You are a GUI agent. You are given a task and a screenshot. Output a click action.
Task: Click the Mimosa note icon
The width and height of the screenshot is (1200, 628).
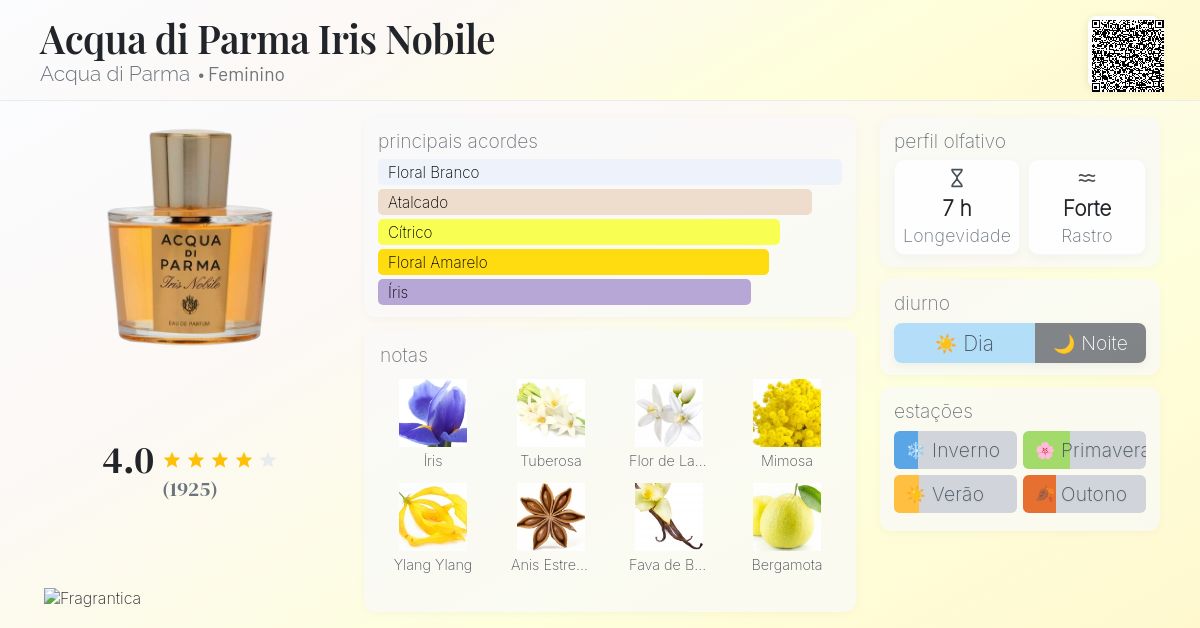[786, 412]
